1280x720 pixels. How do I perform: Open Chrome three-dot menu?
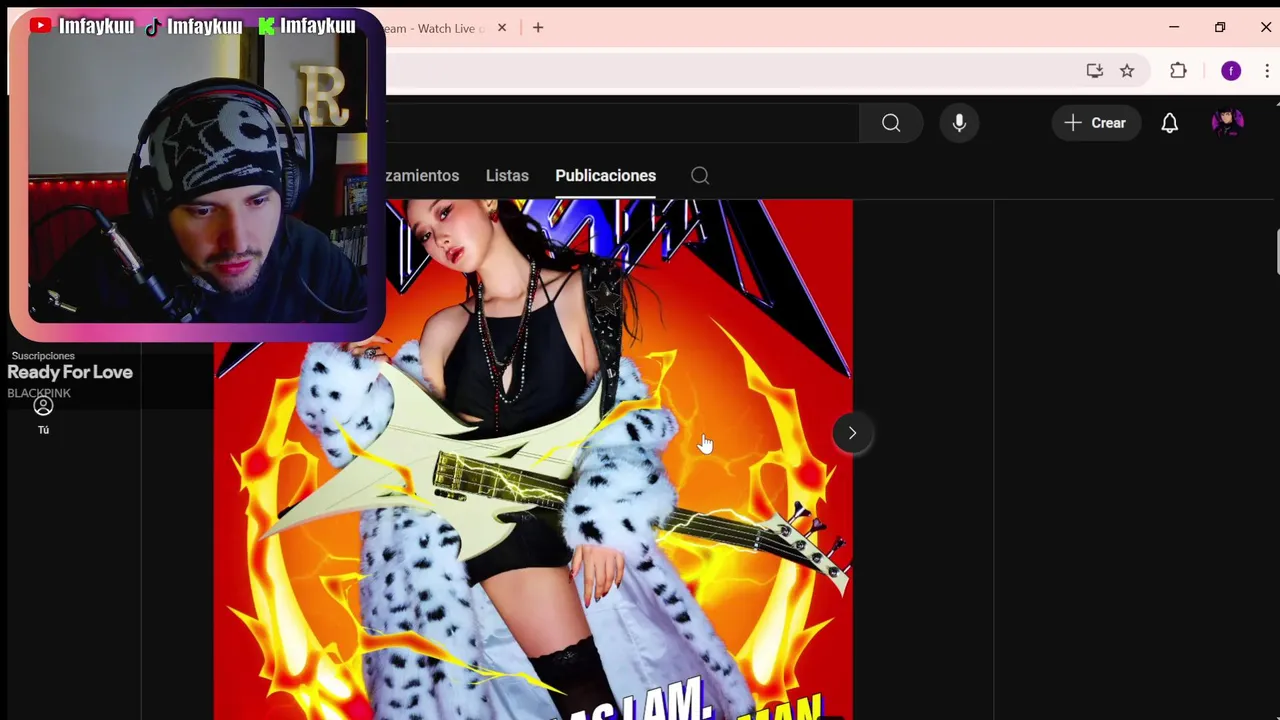point(1267,71)
